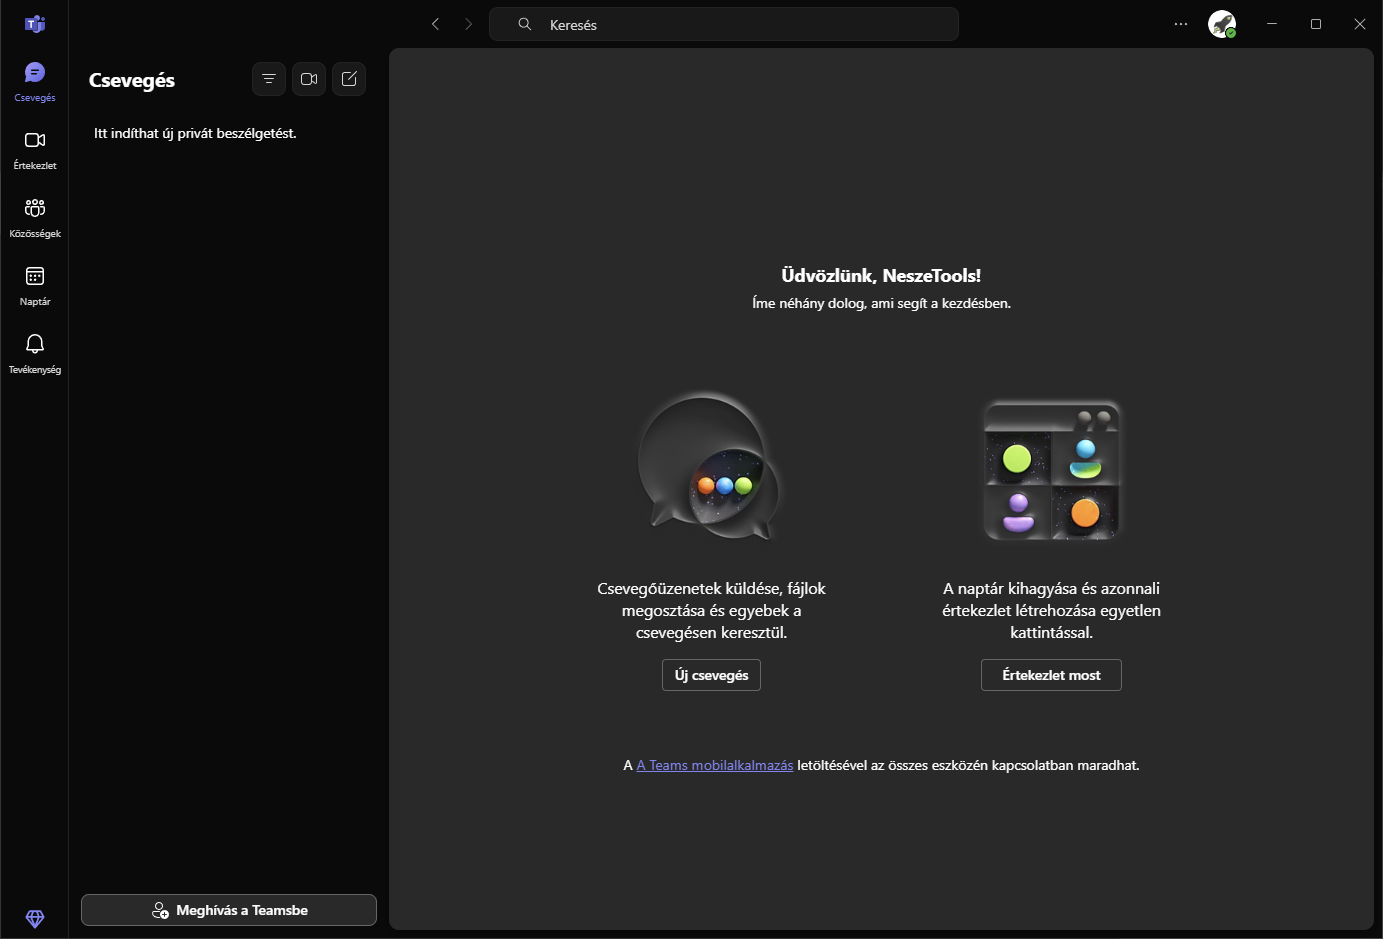Screen dimensions: 1383x939
Task: Open the chat filter icon
Action: pyautogui.click(x=269, y=79)
